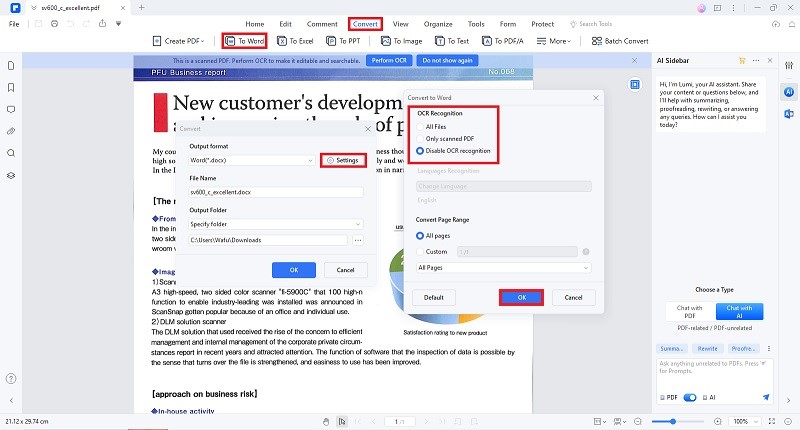Open the bookmarks panel icon

pyautogui.click(x=11, y=87)
